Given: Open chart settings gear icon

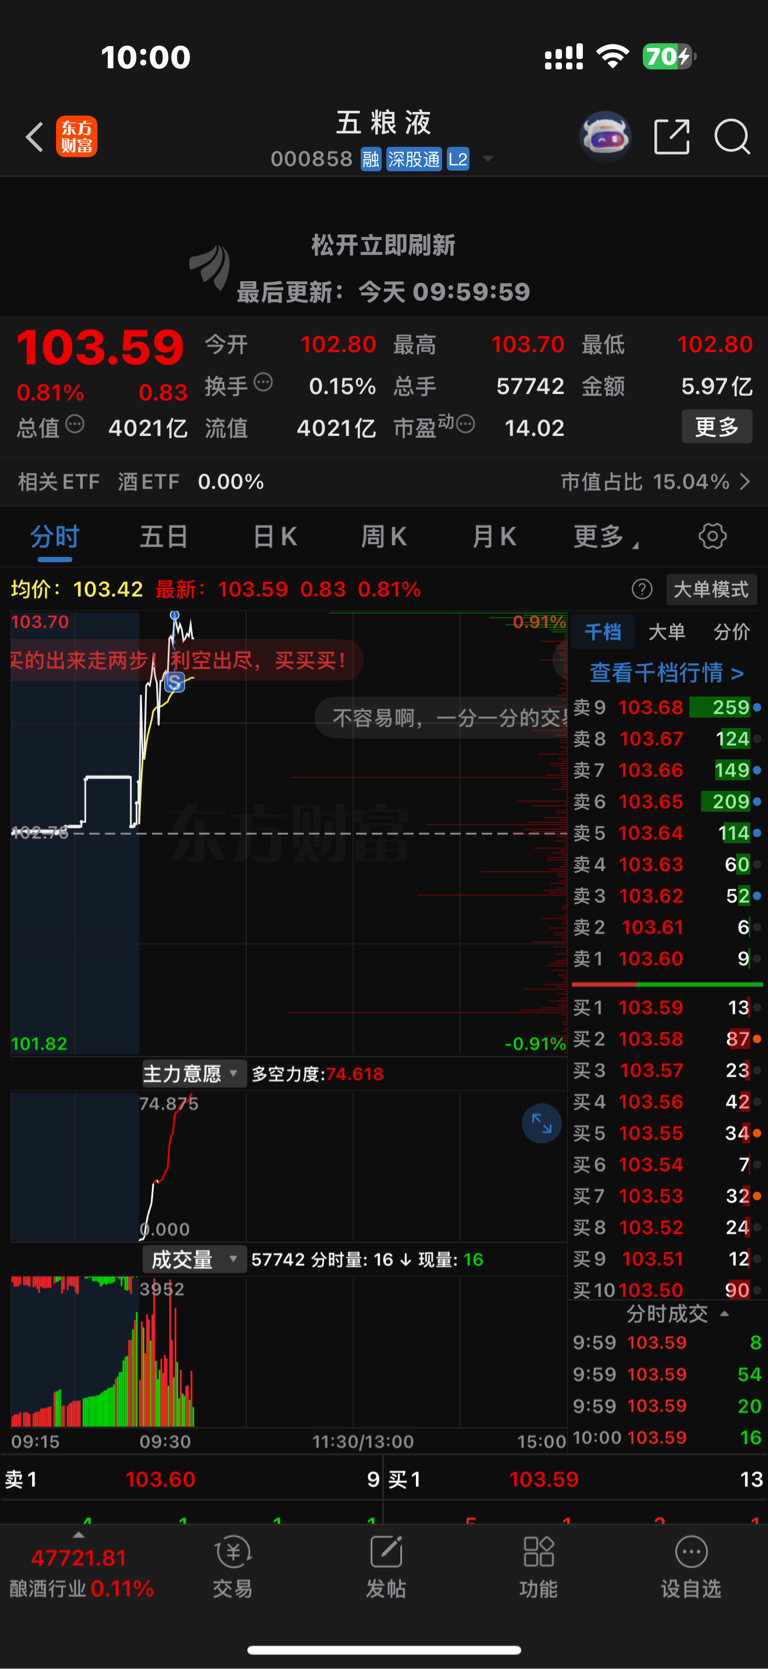Looking at the screenshot, I should [x=713, y=536].
